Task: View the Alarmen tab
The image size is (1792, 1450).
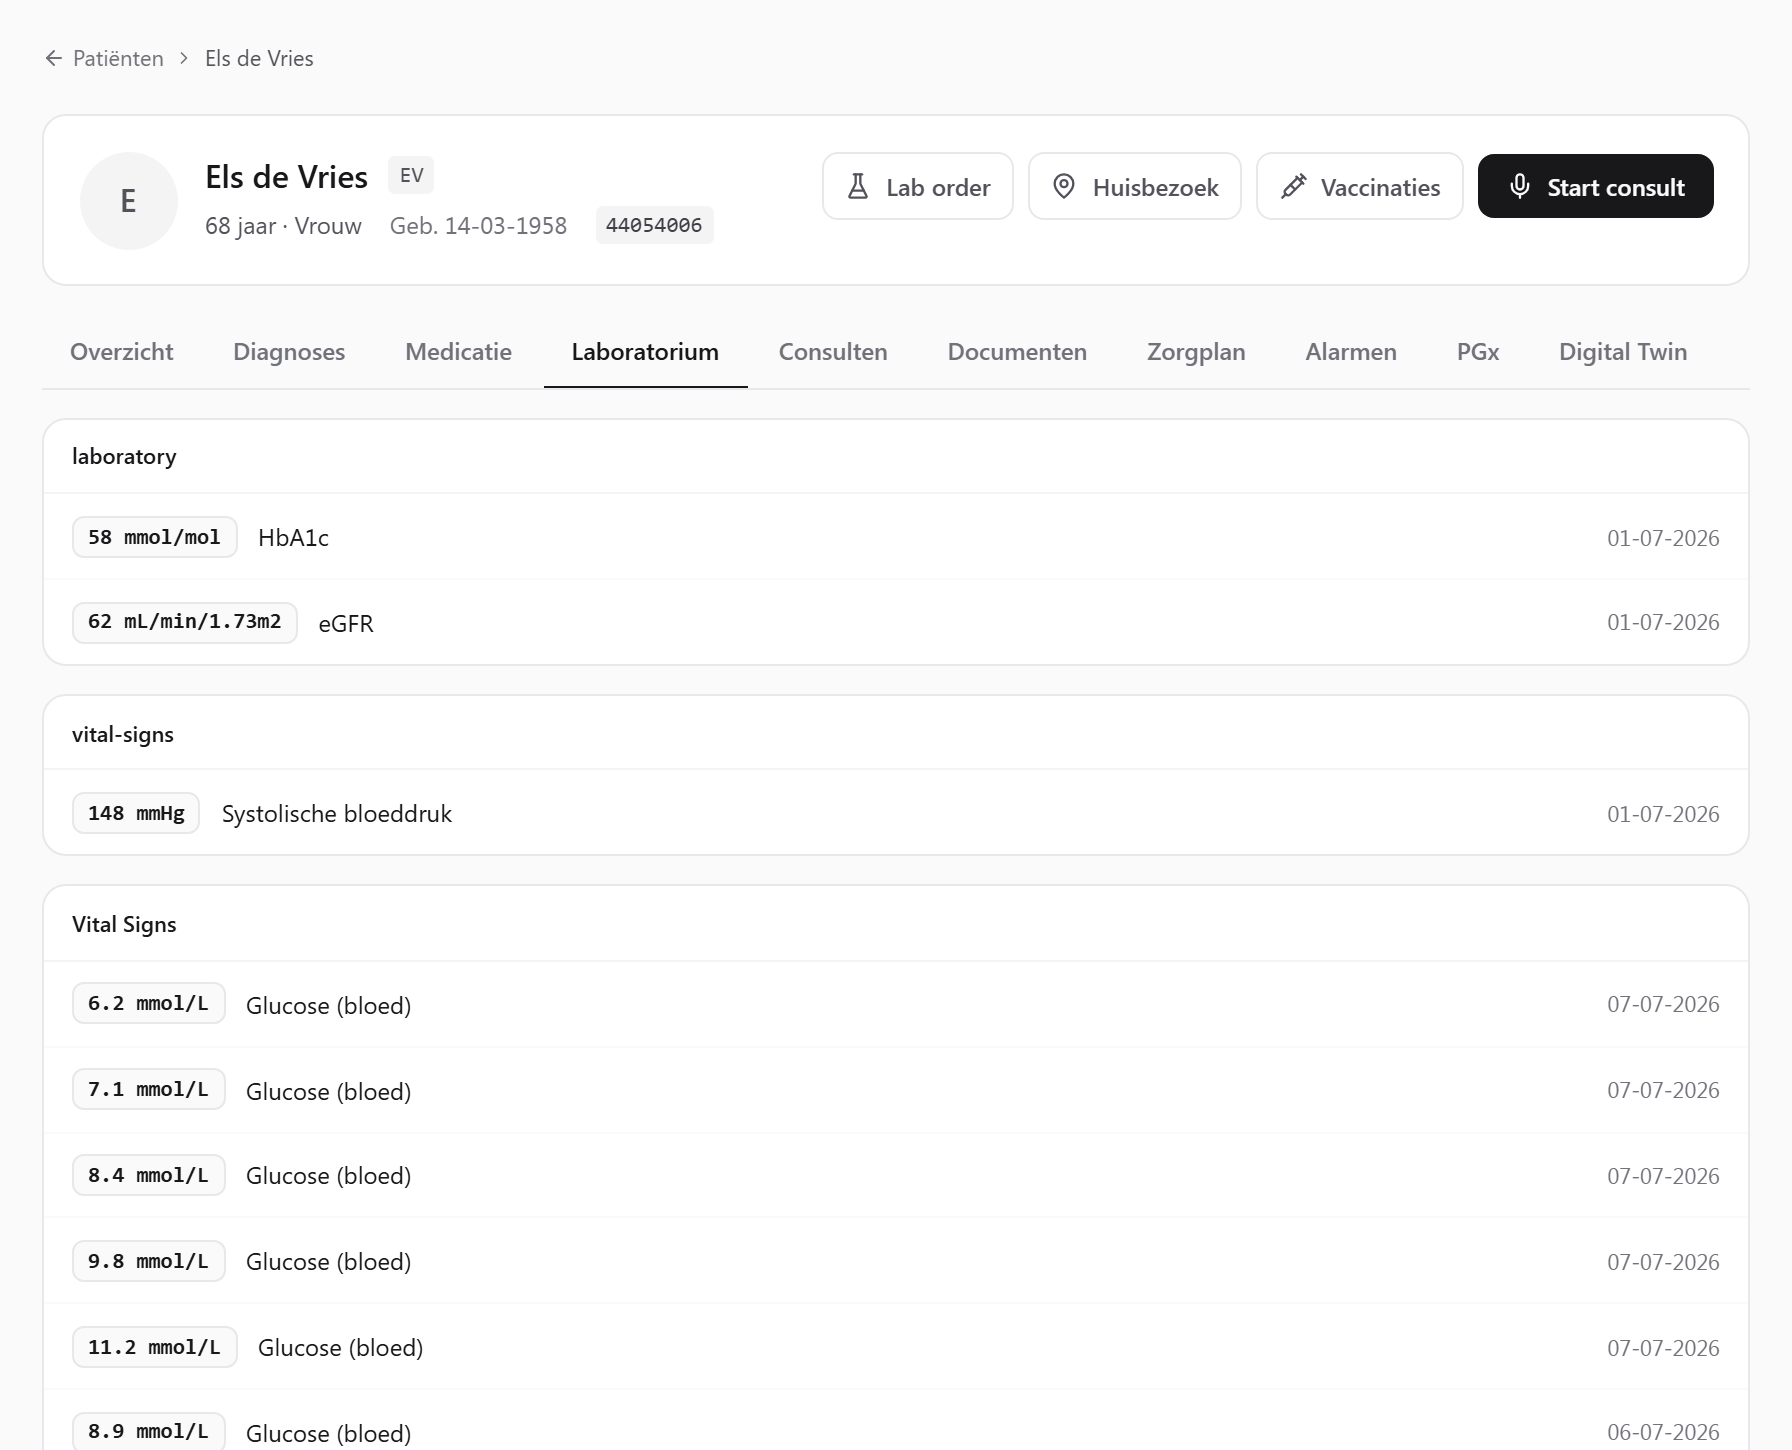Action: (x=1351, y=352)
